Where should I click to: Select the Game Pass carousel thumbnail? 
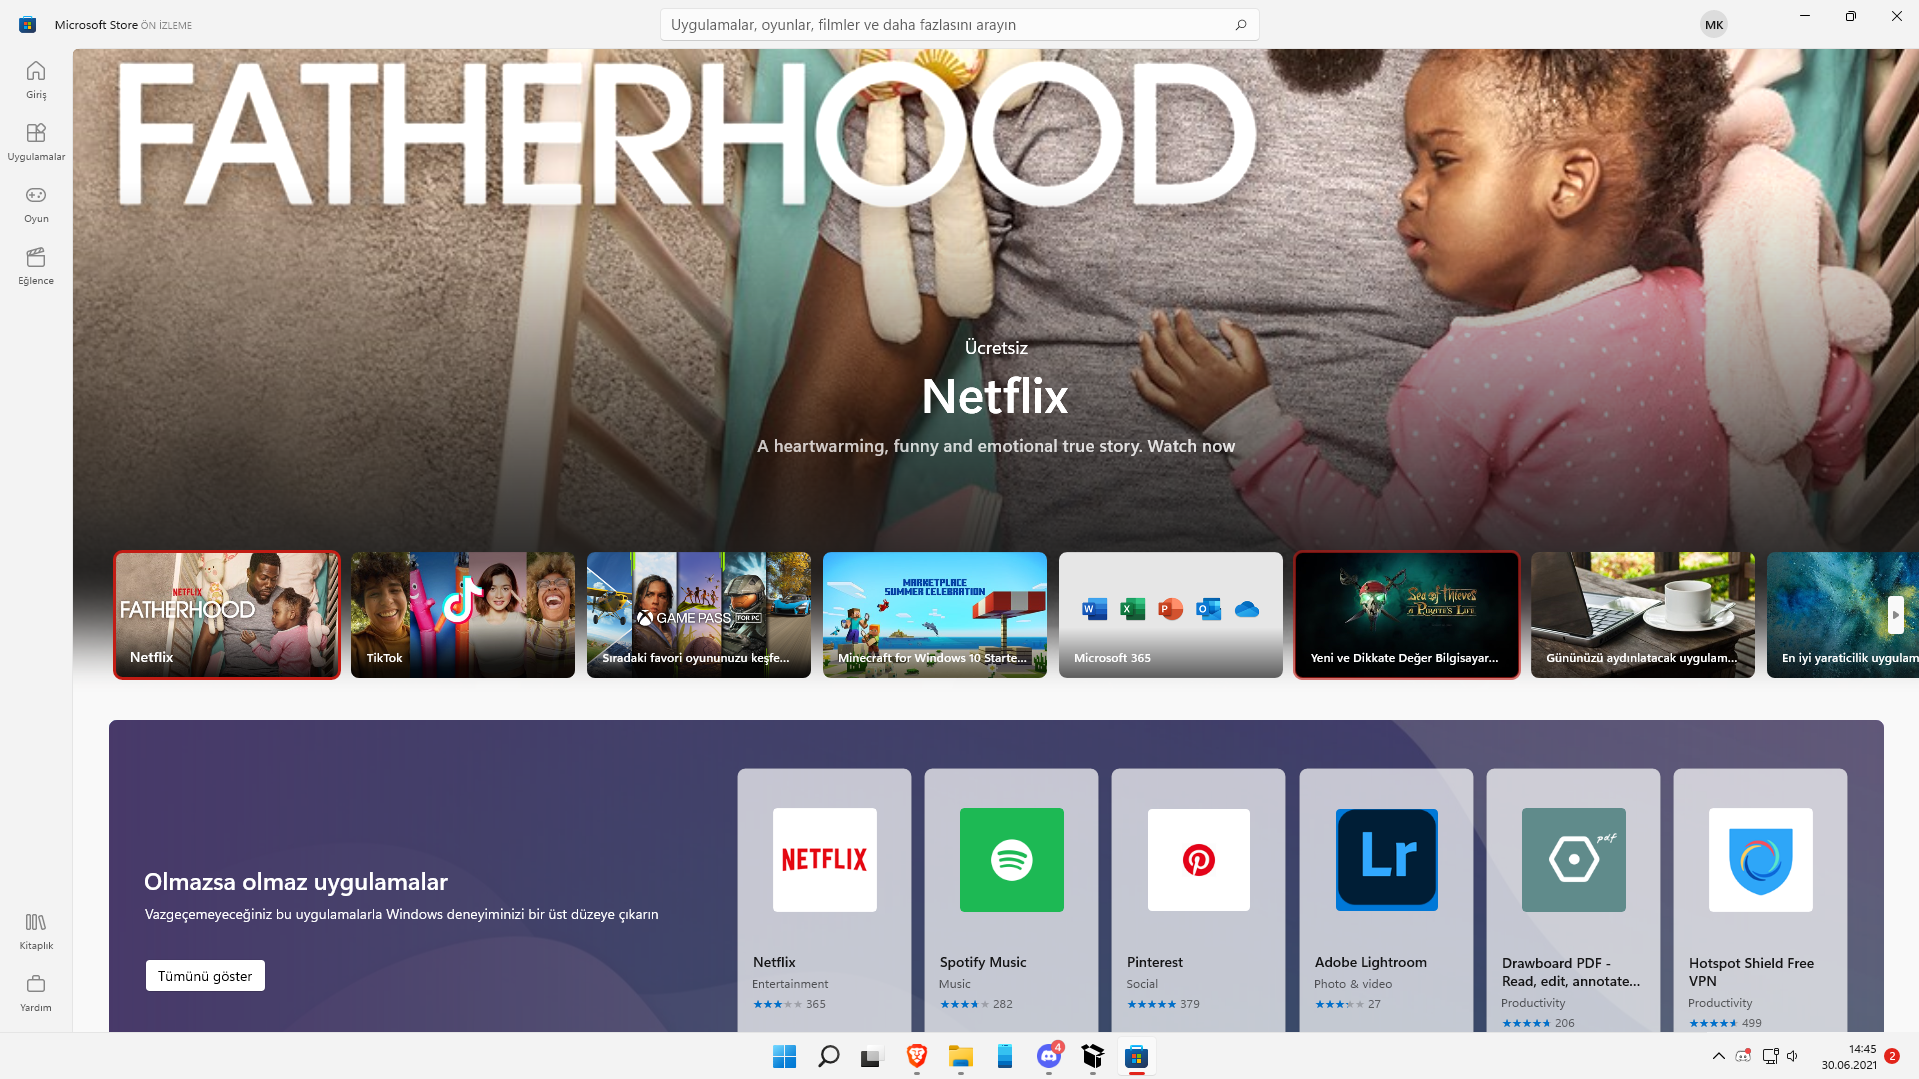tap(699, 615)
